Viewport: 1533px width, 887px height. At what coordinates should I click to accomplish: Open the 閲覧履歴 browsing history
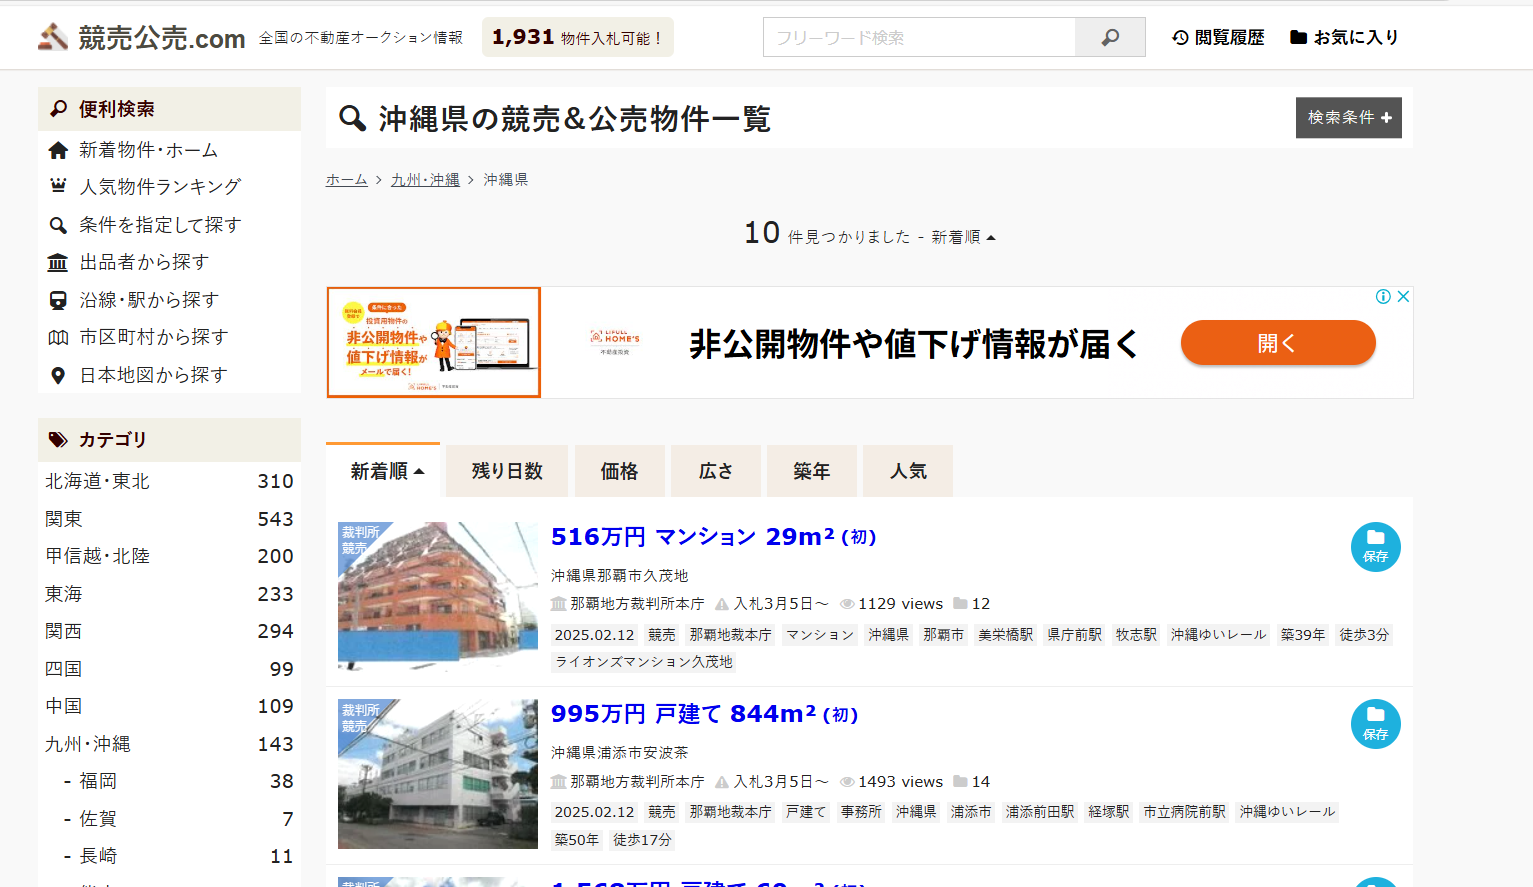coord(1218,38)
